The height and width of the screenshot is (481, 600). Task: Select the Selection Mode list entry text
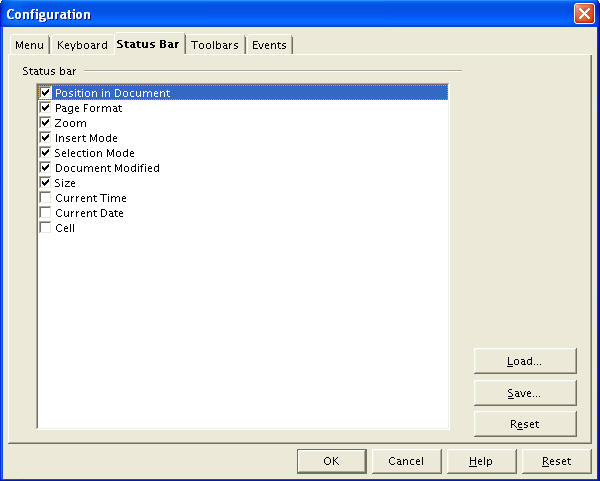click(95, 153)
